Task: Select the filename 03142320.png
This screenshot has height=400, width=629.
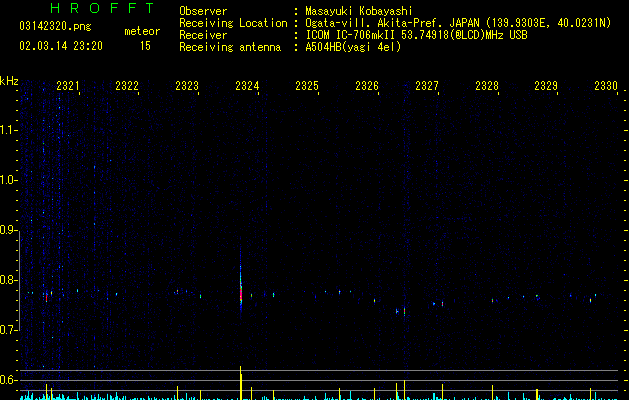Action: pos(55,27)
